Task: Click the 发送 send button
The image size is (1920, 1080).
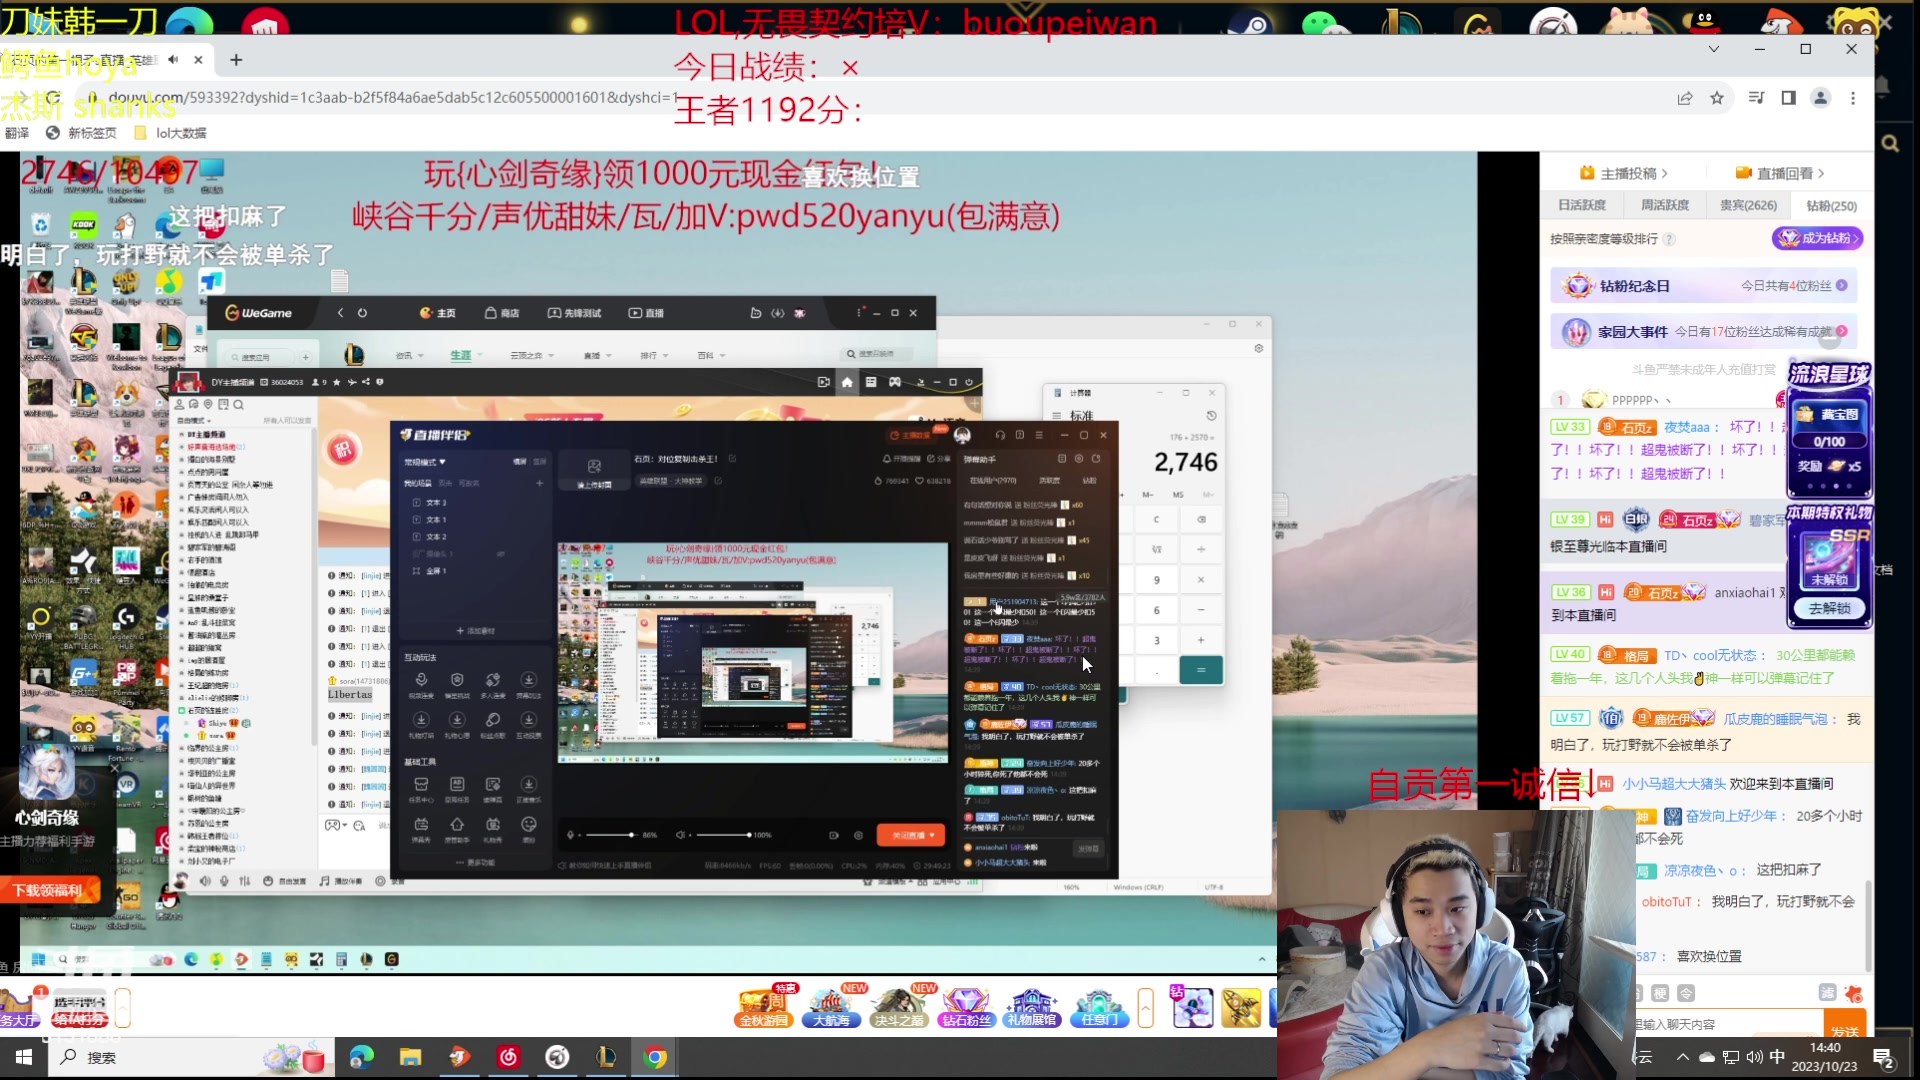Action: (1845, 1030)
